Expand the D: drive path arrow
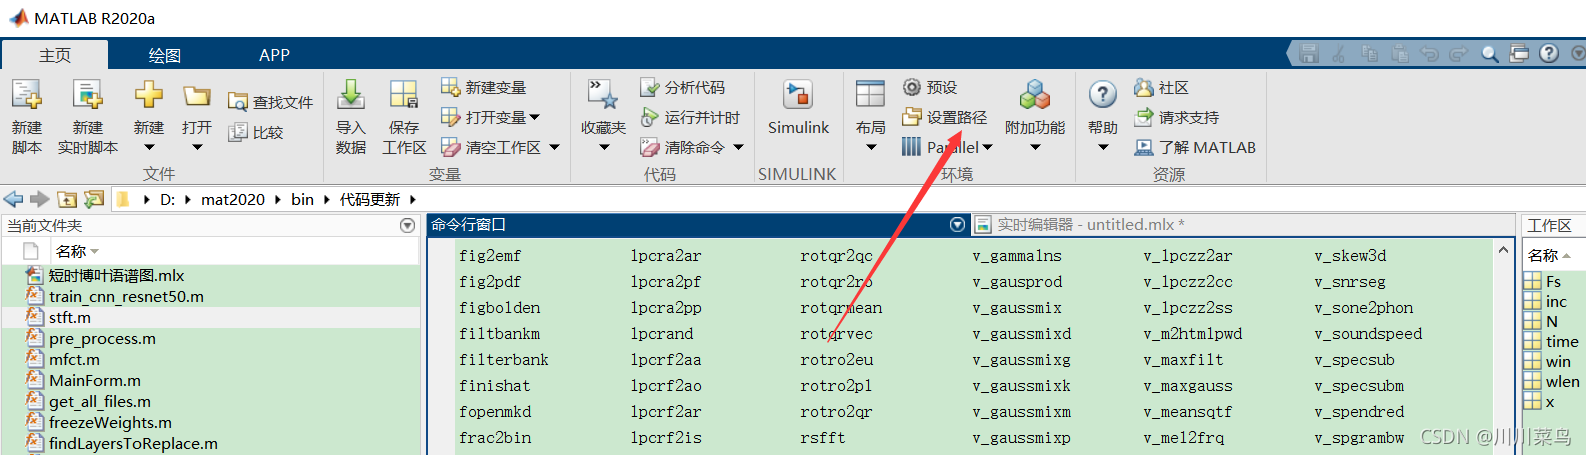The width and height of the screenshot is (1586, 455). [189, 199]
